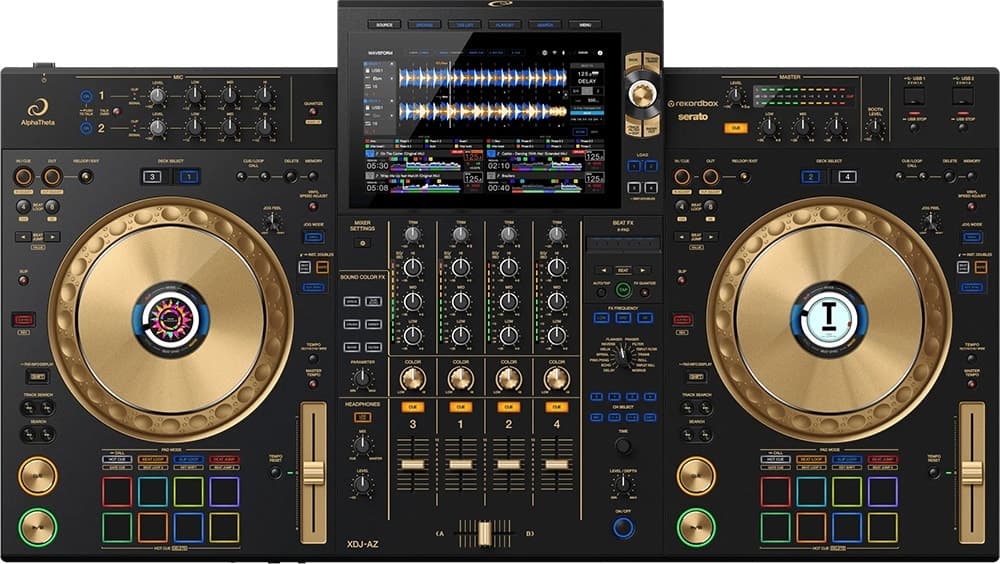Activate the FILTER sound color FX

point(374,347)
